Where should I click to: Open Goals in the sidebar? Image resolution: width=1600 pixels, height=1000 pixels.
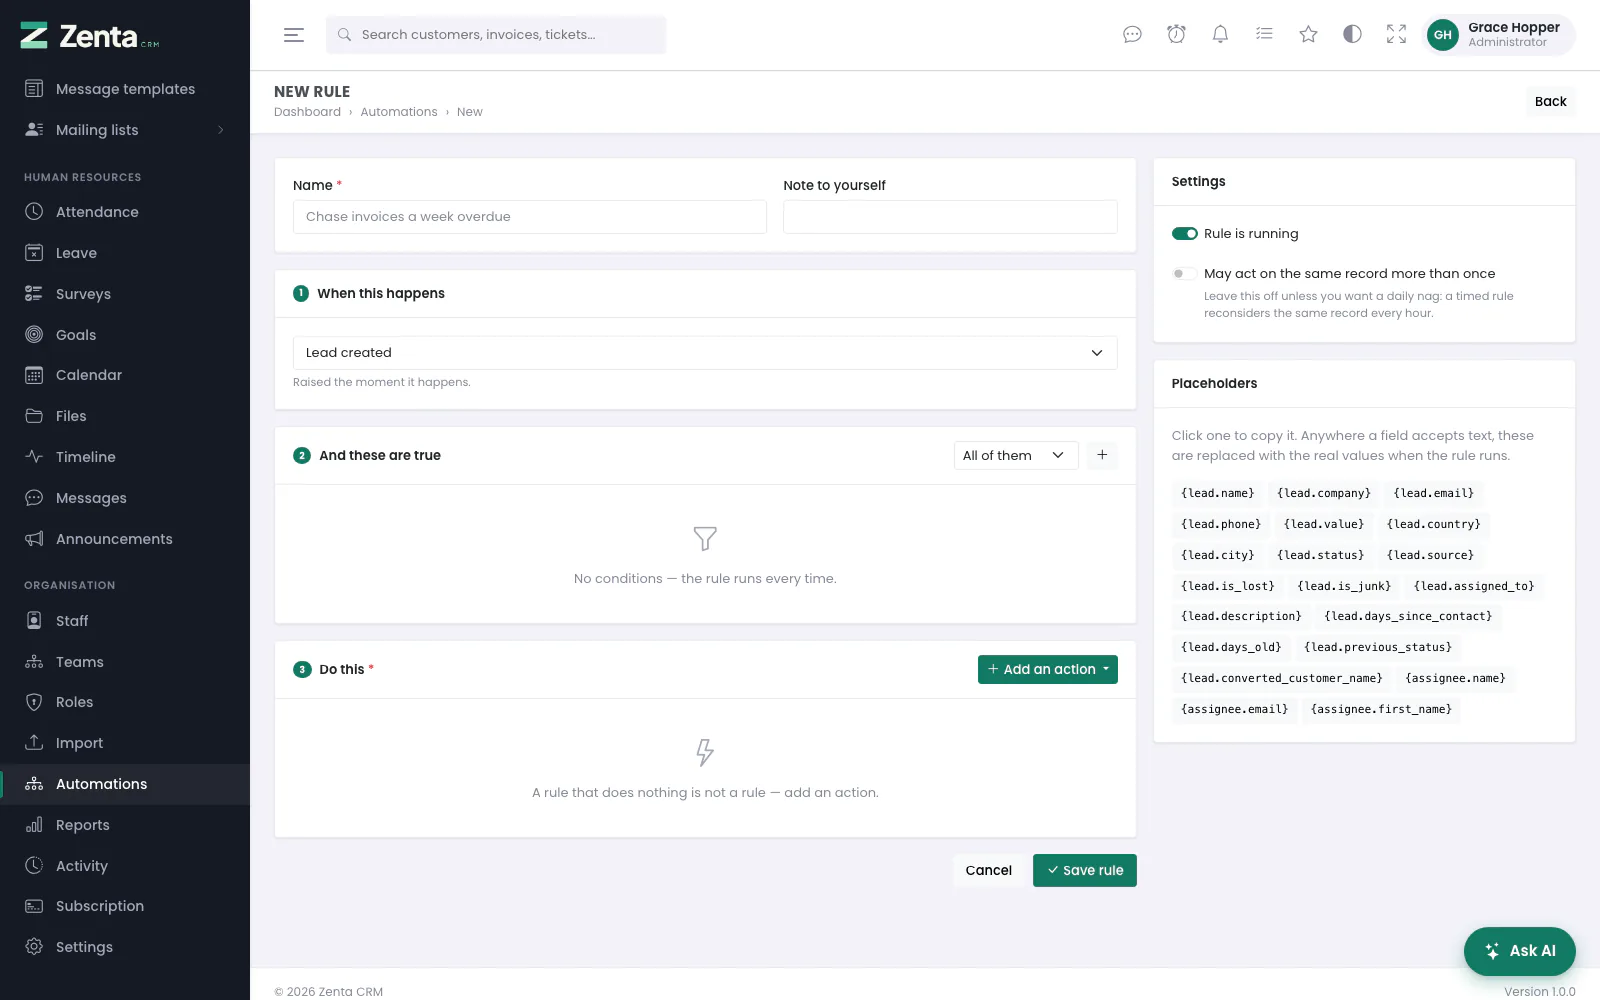coord(125,335)
